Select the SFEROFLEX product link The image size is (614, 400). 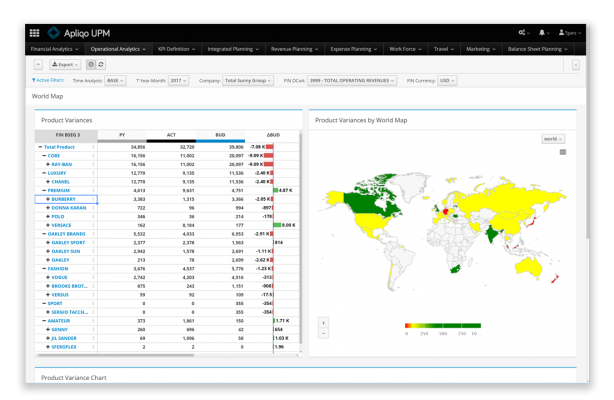click(x=64, y=347)
